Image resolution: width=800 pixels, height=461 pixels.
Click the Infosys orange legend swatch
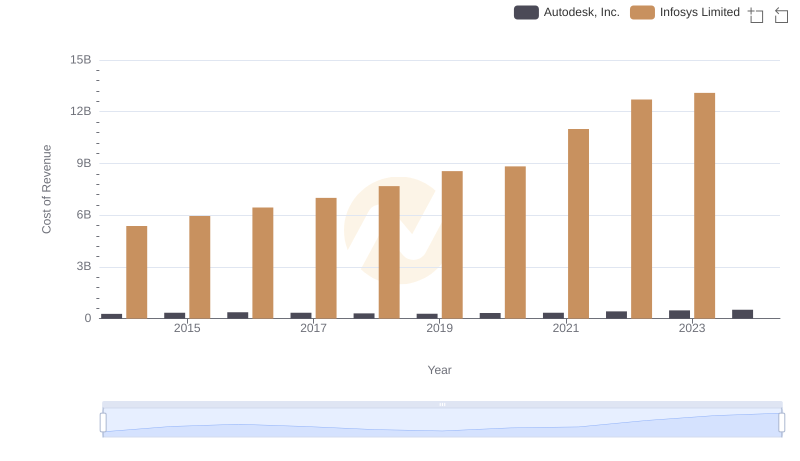coord(642,12)
